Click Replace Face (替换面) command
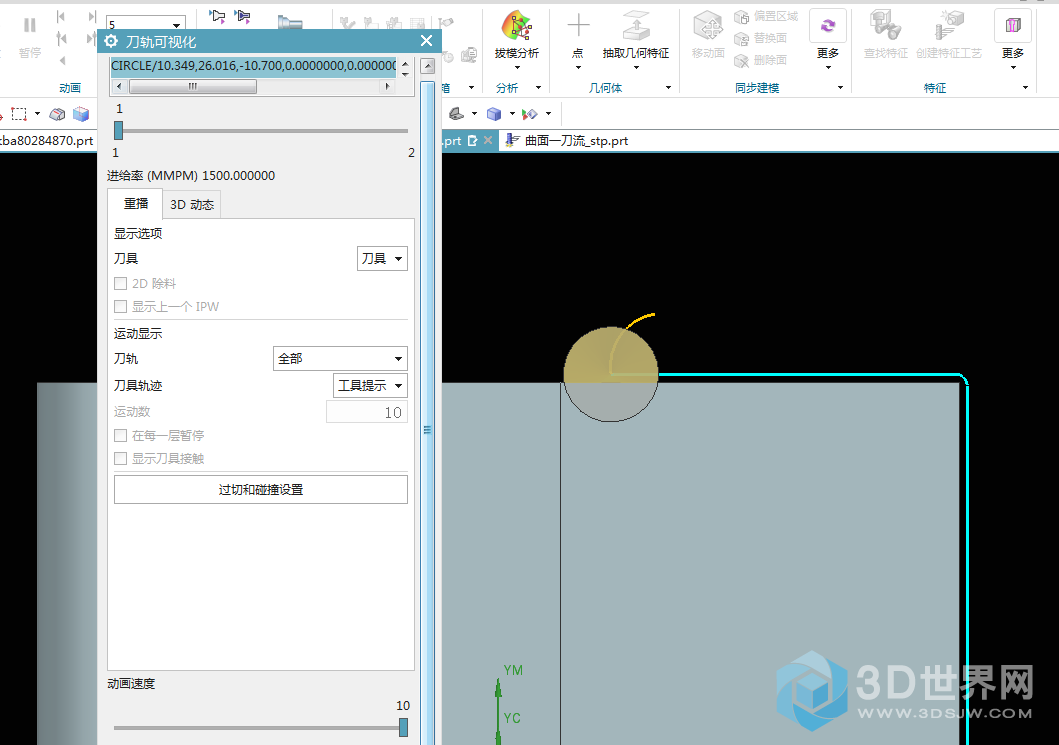This screenshot has width=1059, height=745. 760,38
